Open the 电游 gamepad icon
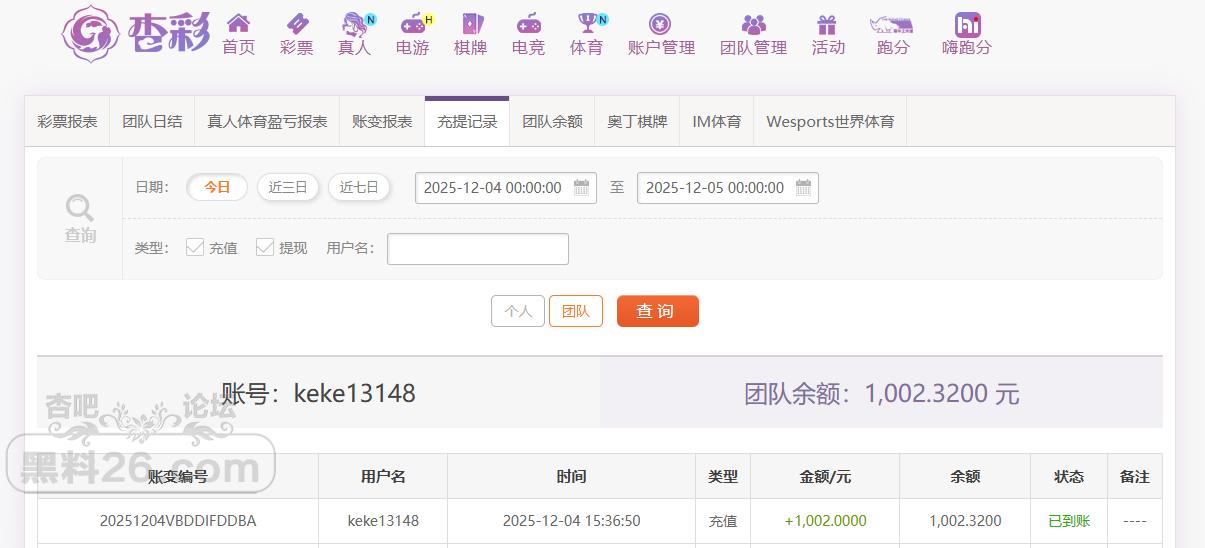The width and height of the screenshot is (1205, 548). point(414,23)
